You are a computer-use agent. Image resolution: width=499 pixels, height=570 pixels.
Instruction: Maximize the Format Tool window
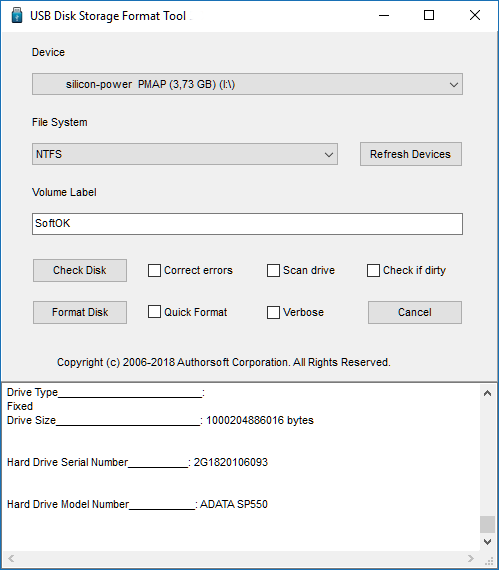click(x=429, y=15)
